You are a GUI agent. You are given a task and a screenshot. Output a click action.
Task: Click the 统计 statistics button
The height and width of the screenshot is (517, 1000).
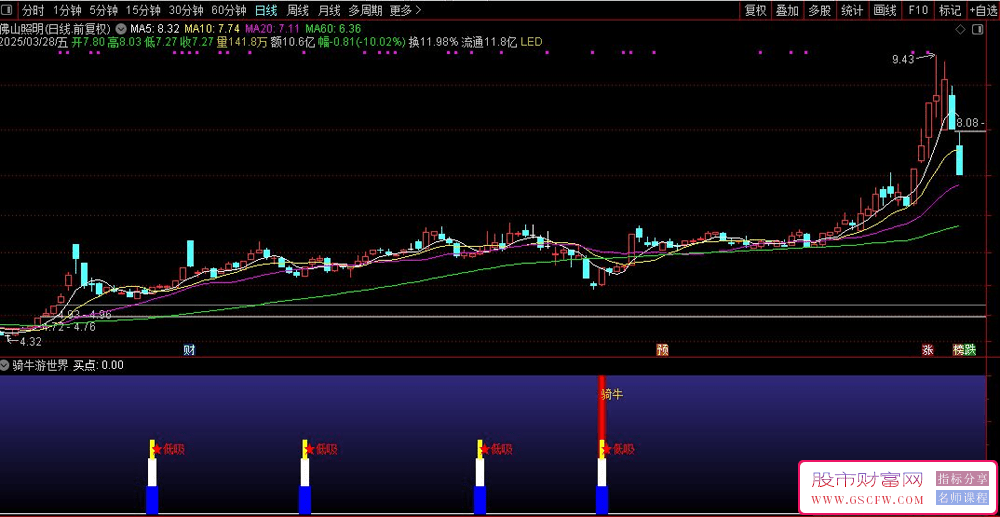pos(852,10)
